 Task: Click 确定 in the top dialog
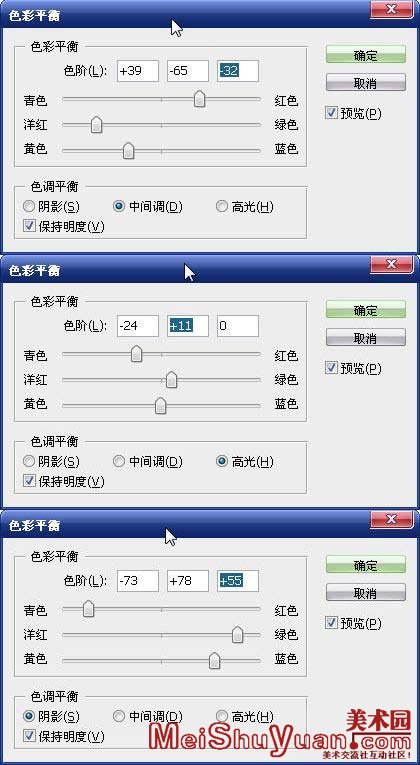click(365, 54)
